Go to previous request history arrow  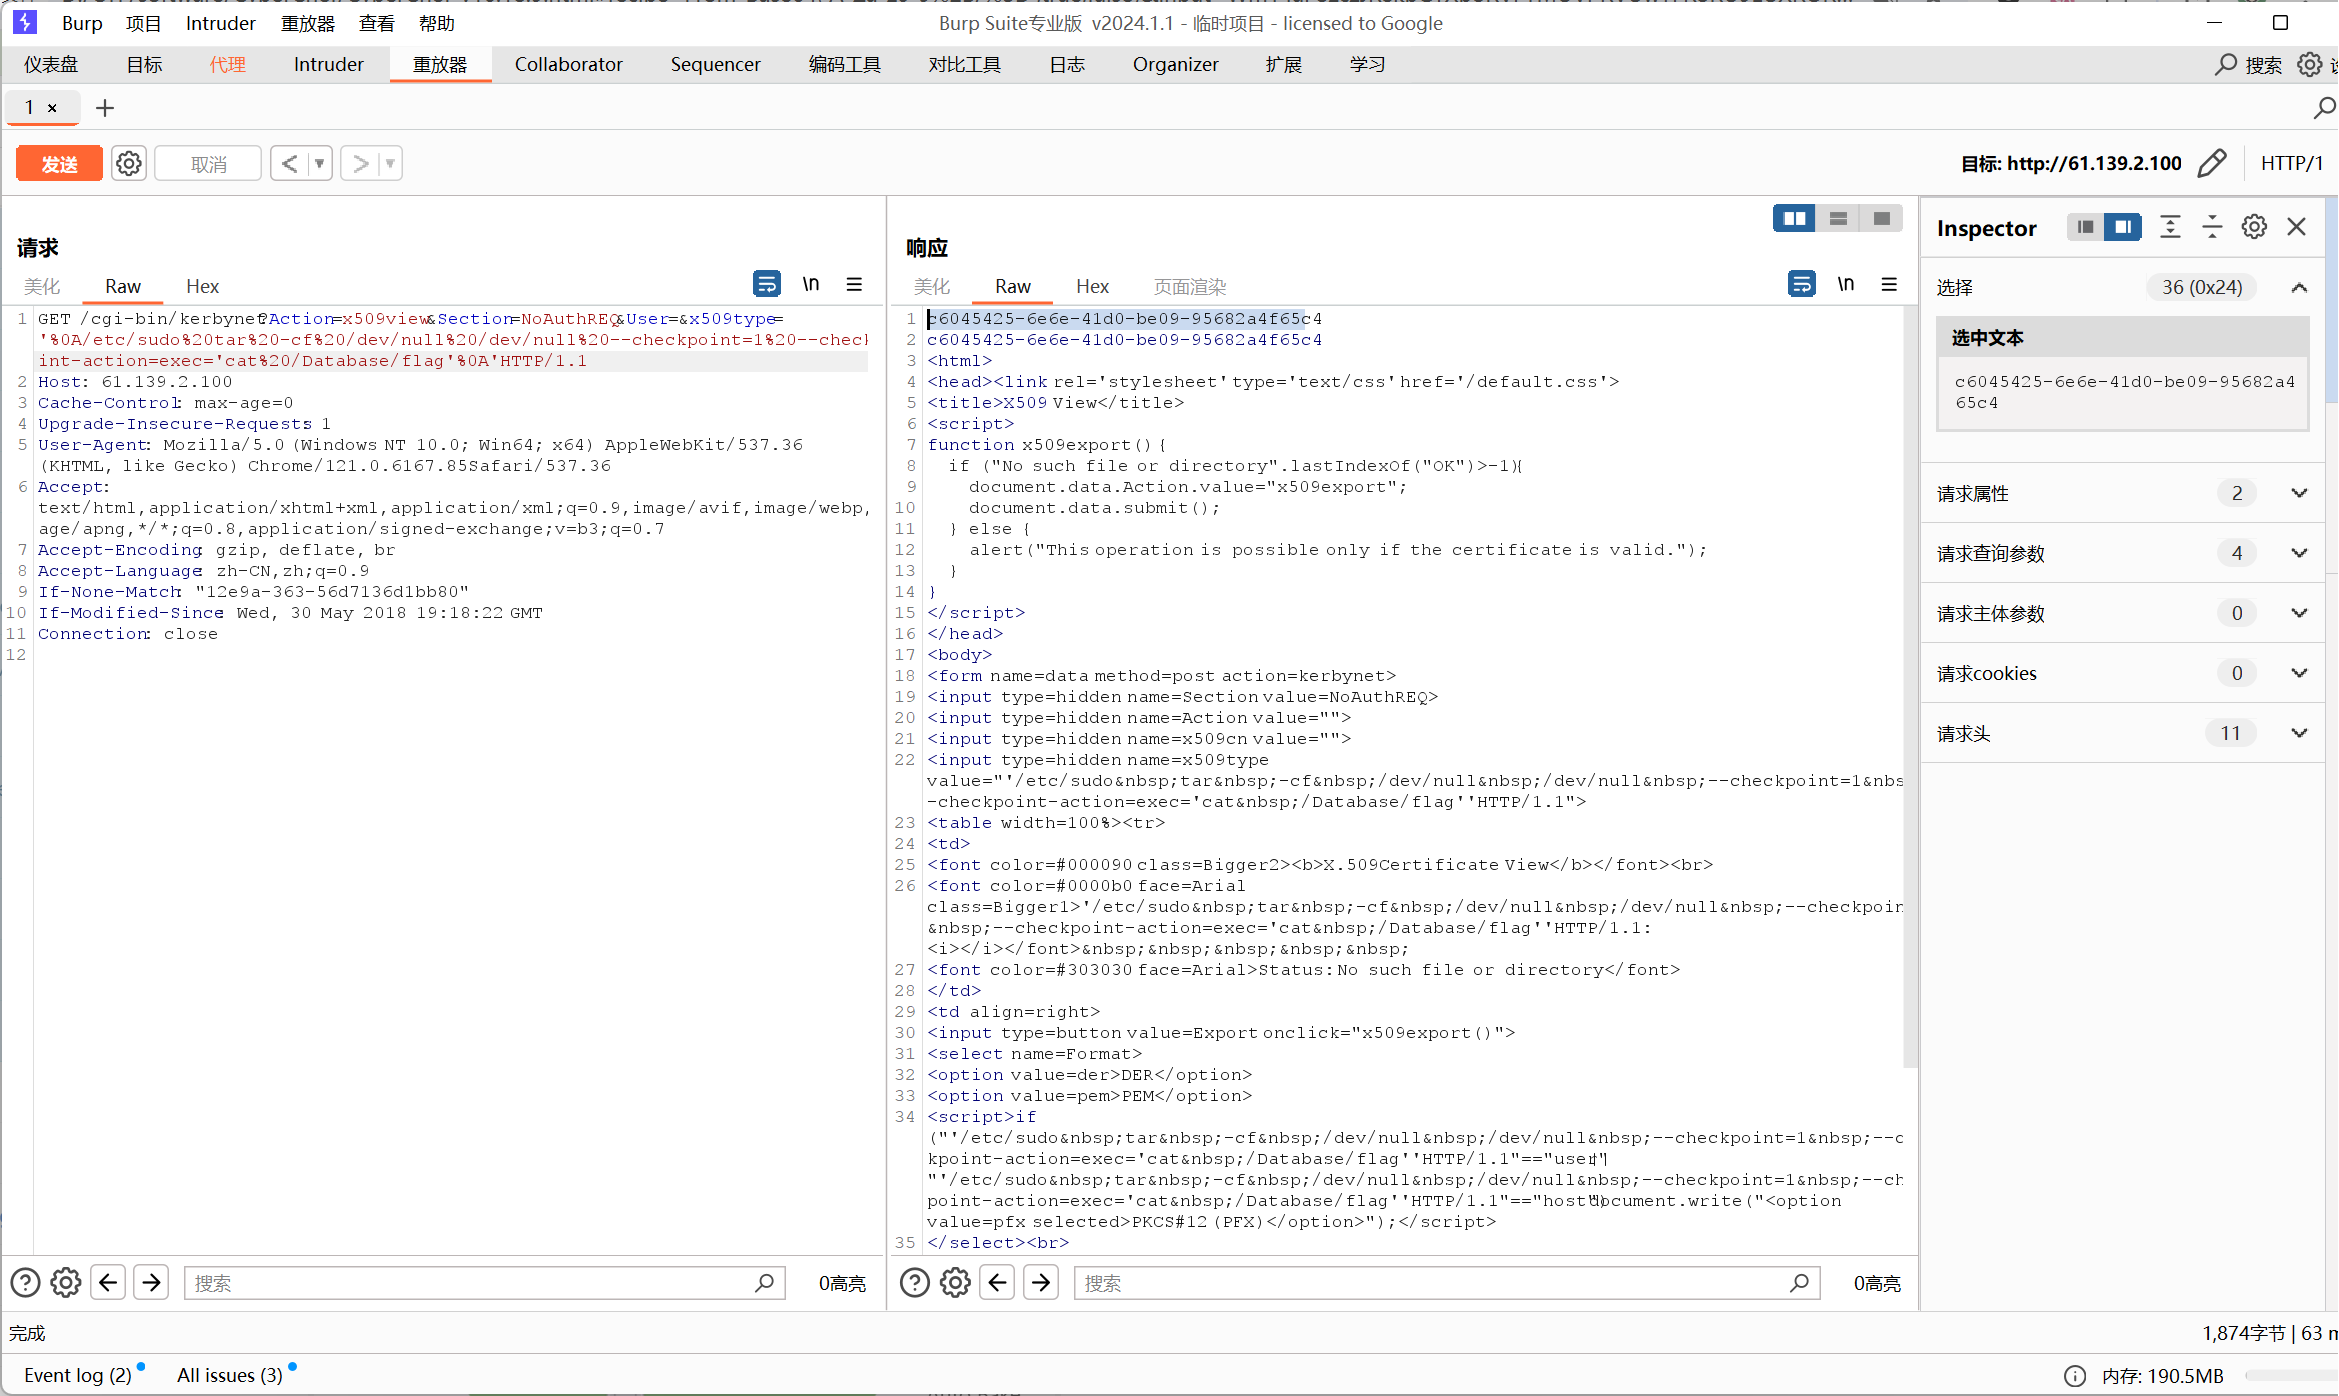289,163
